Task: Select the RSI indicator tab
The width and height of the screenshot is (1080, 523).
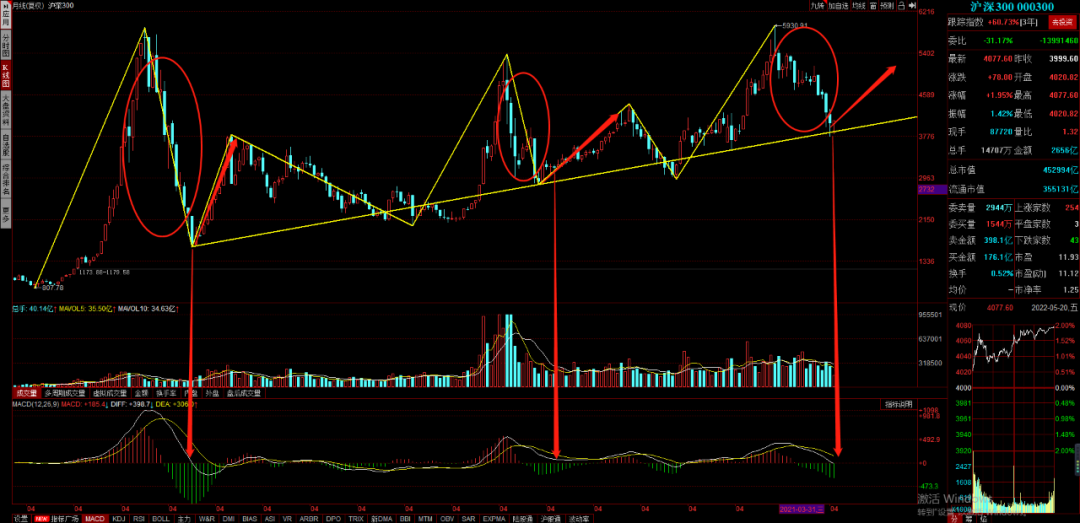Action: point(139,518)
